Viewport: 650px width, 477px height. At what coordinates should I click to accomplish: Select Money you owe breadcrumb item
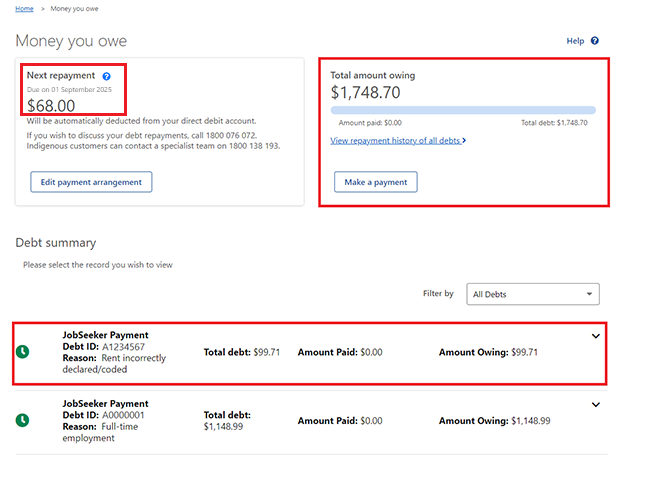click(x=73, y=9)
